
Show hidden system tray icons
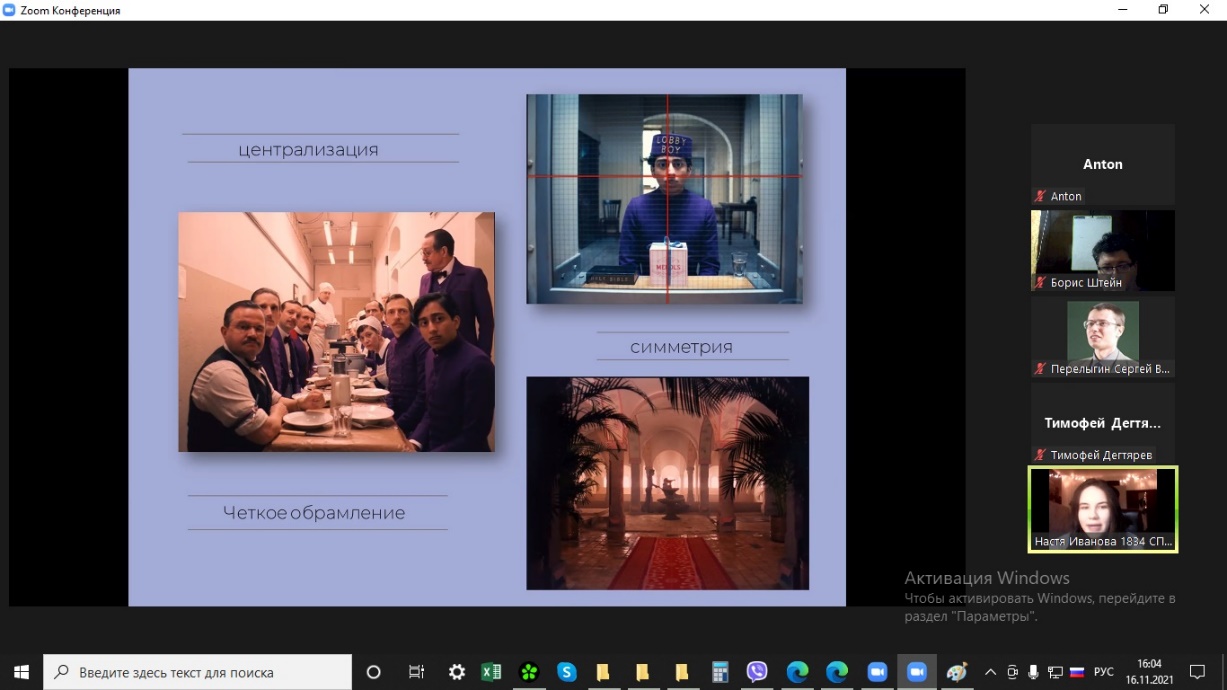pyautogui.click(x=991, y=672)
